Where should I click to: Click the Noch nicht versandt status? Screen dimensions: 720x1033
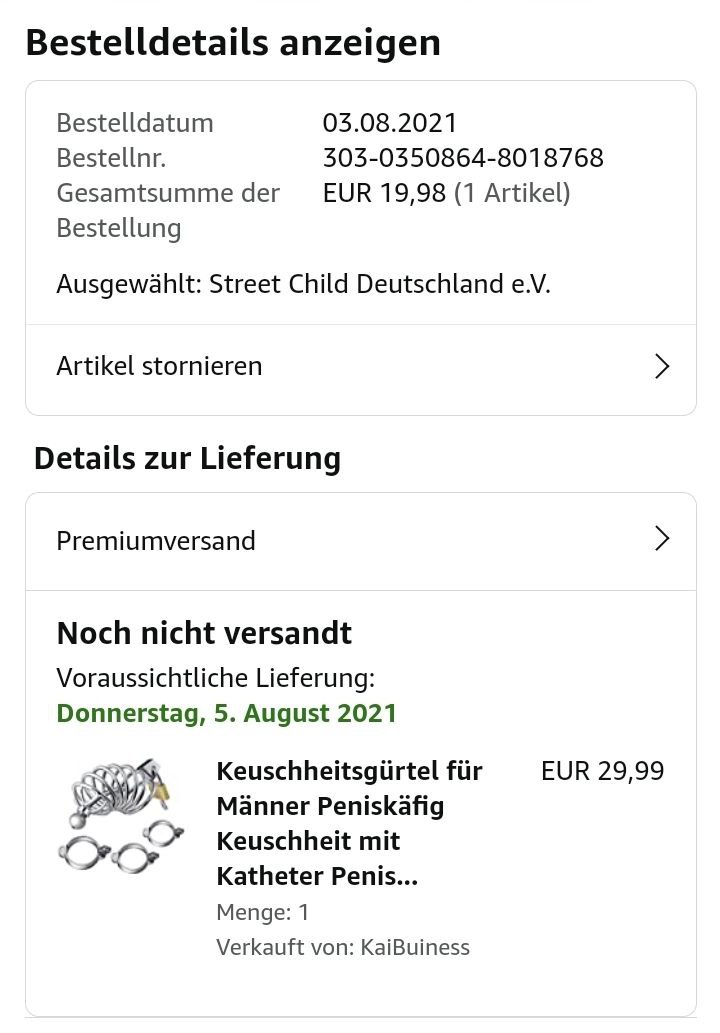[x=204, y=633]
